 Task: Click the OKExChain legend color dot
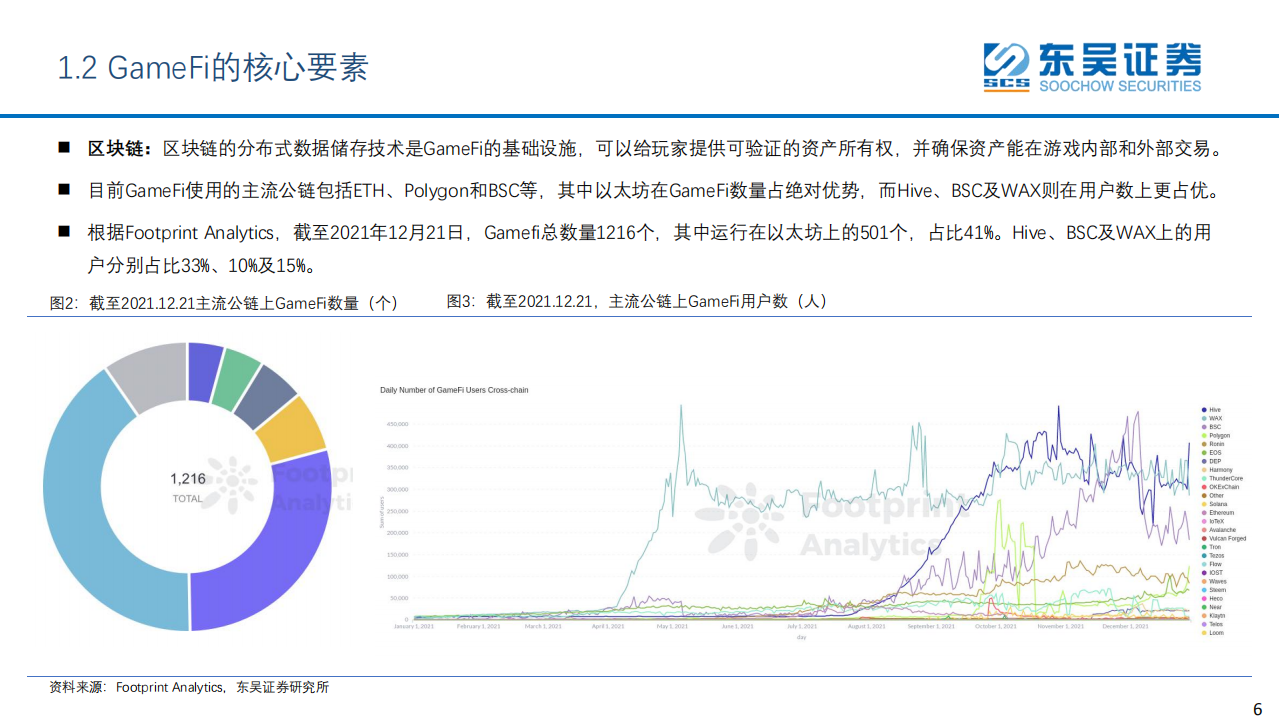(1203, 487)
